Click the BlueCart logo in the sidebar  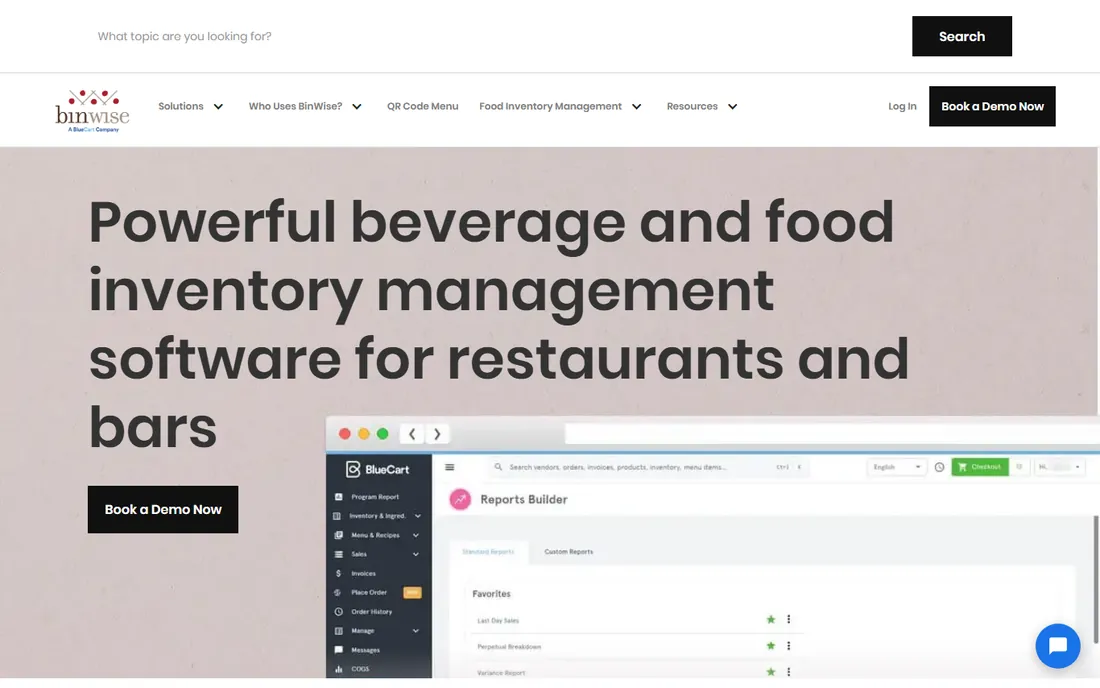pyautogui.click(x=377, y=469)
